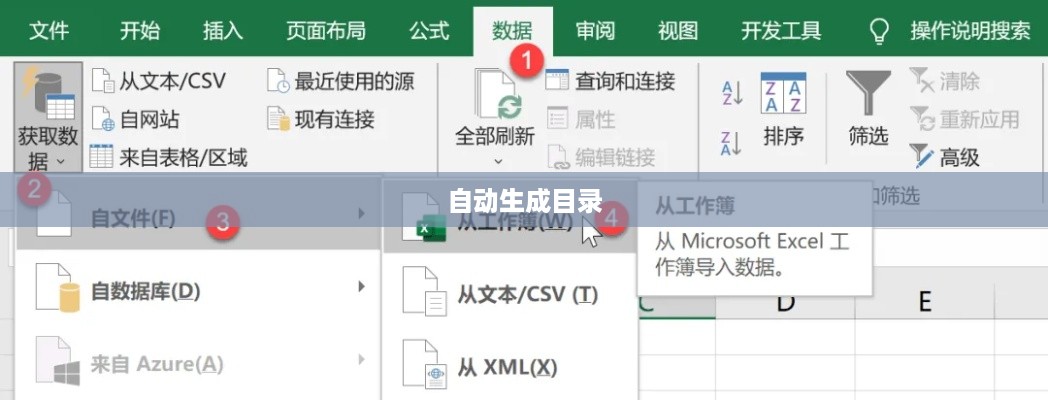Click the 属性 properties button

tap(581, 120)
